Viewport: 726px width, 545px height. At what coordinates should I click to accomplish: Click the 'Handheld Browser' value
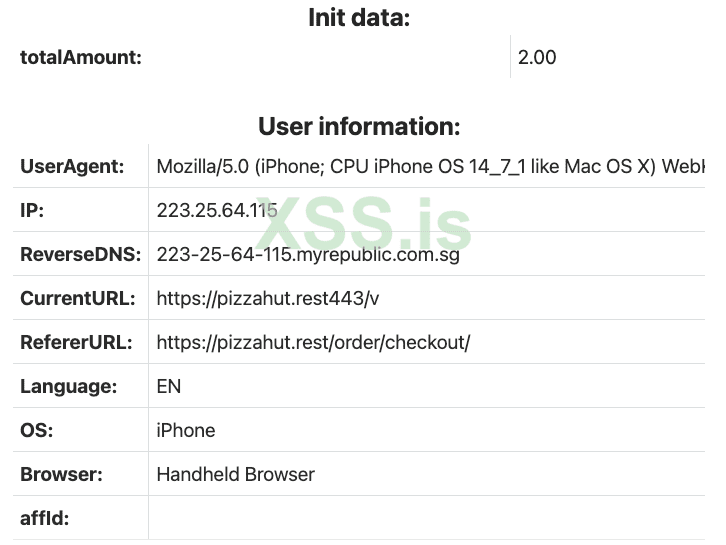coord(235,474)
